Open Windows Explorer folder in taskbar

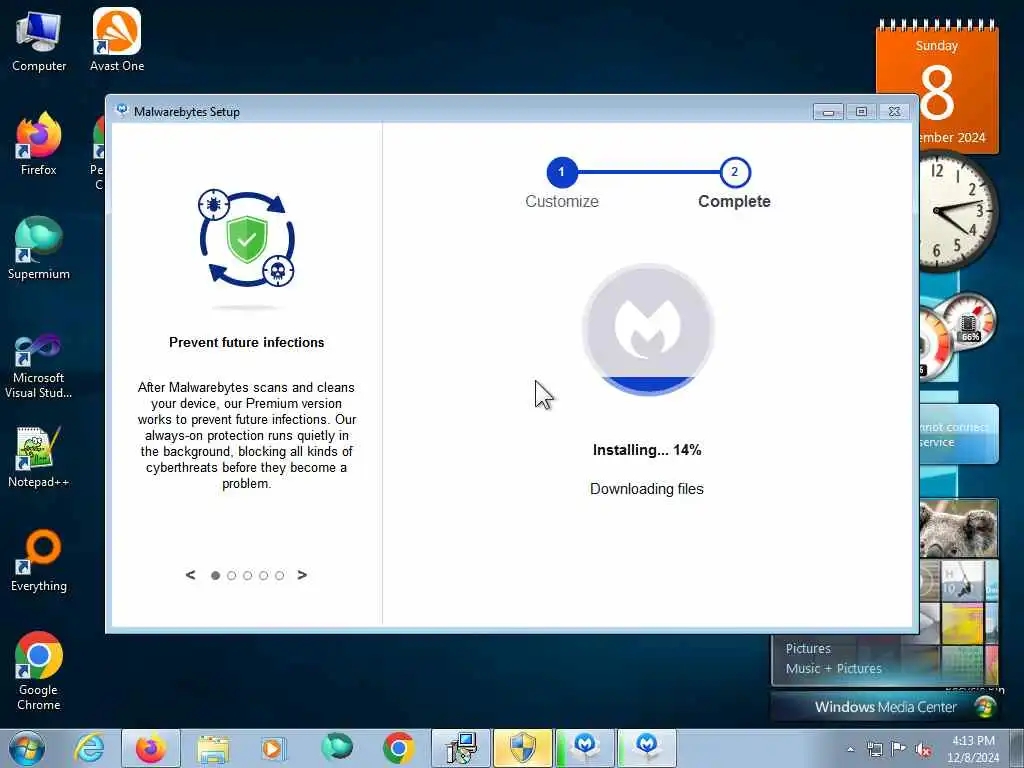point(213,748)
